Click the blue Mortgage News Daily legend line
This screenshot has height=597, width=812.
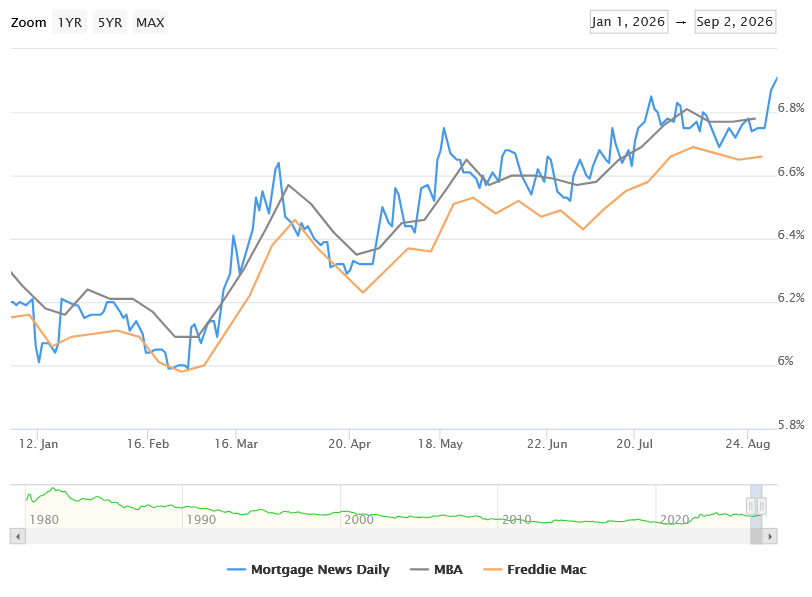click(236, 570)
